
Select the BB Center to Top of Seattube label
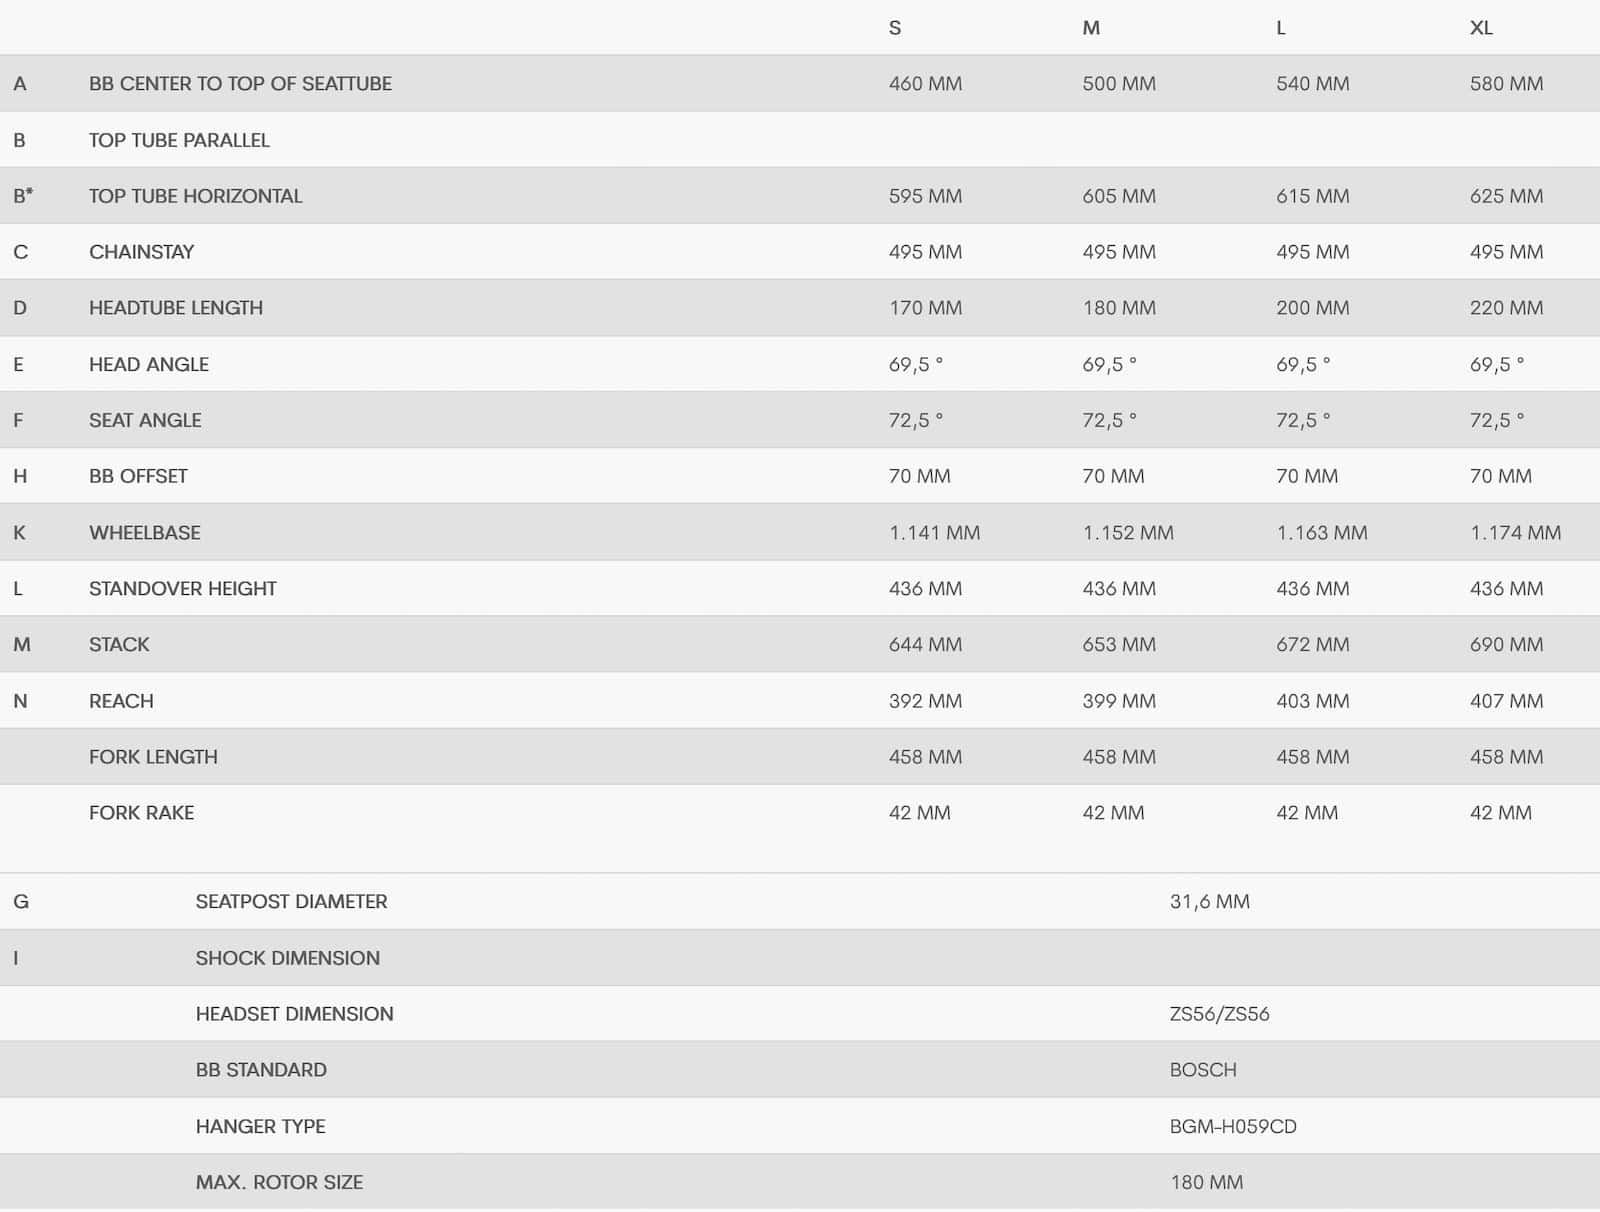(240, 84)
